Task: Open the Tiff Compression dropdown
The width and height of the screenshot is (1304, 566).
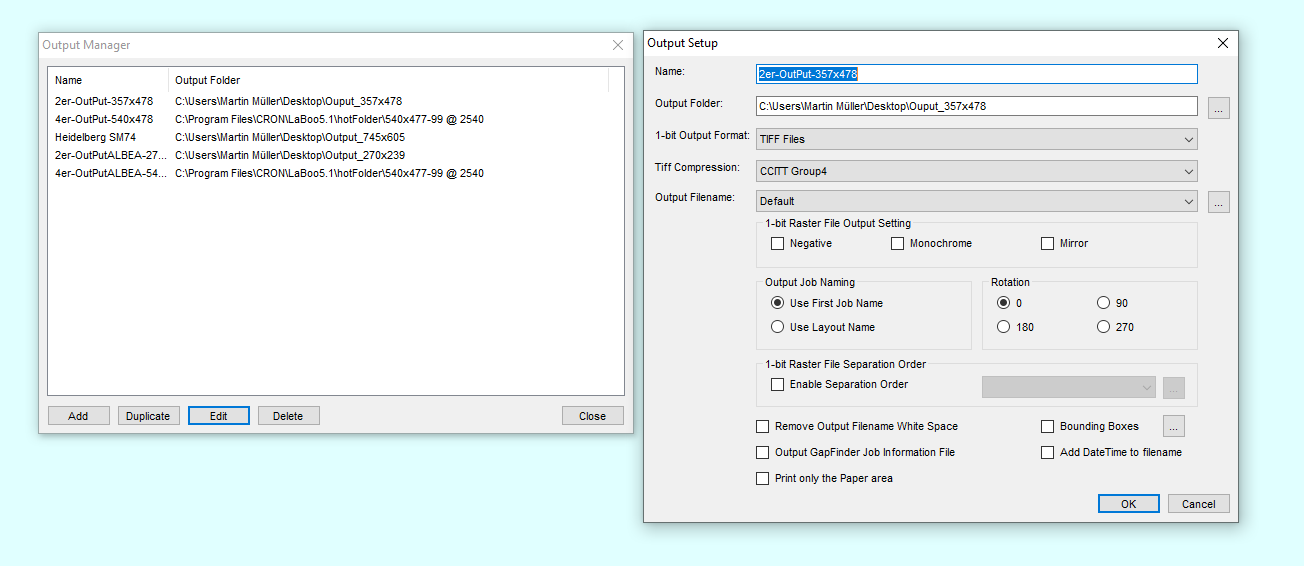Action: click(976, 172)
